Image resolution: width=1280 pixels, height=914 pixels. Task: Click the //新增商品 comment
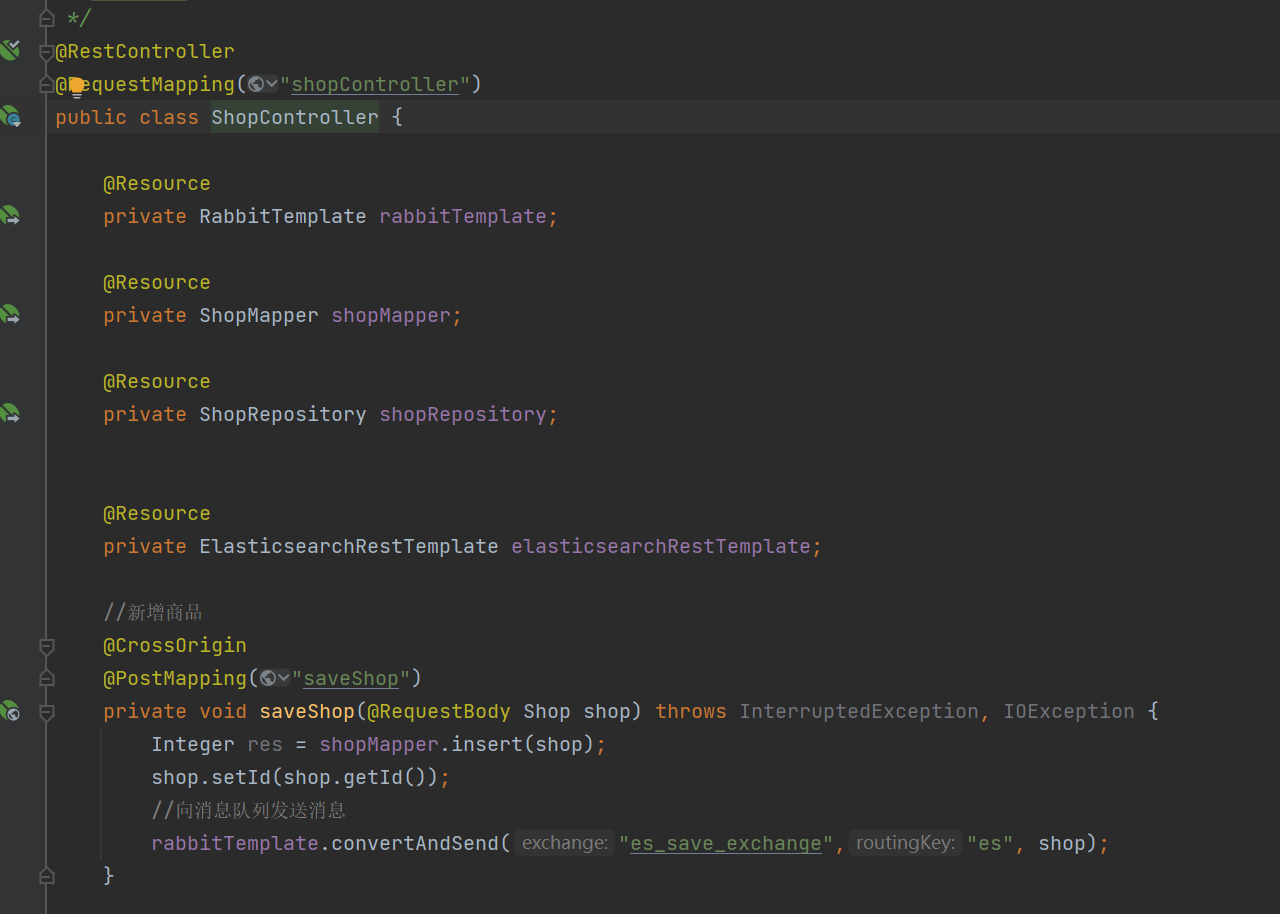tap(153, 612)
